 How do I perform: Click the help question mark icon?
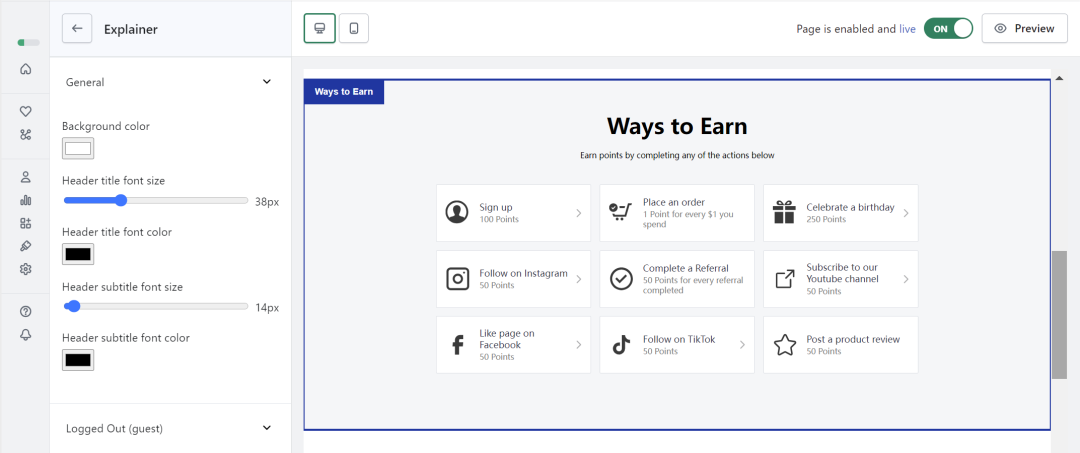[26, 312]
